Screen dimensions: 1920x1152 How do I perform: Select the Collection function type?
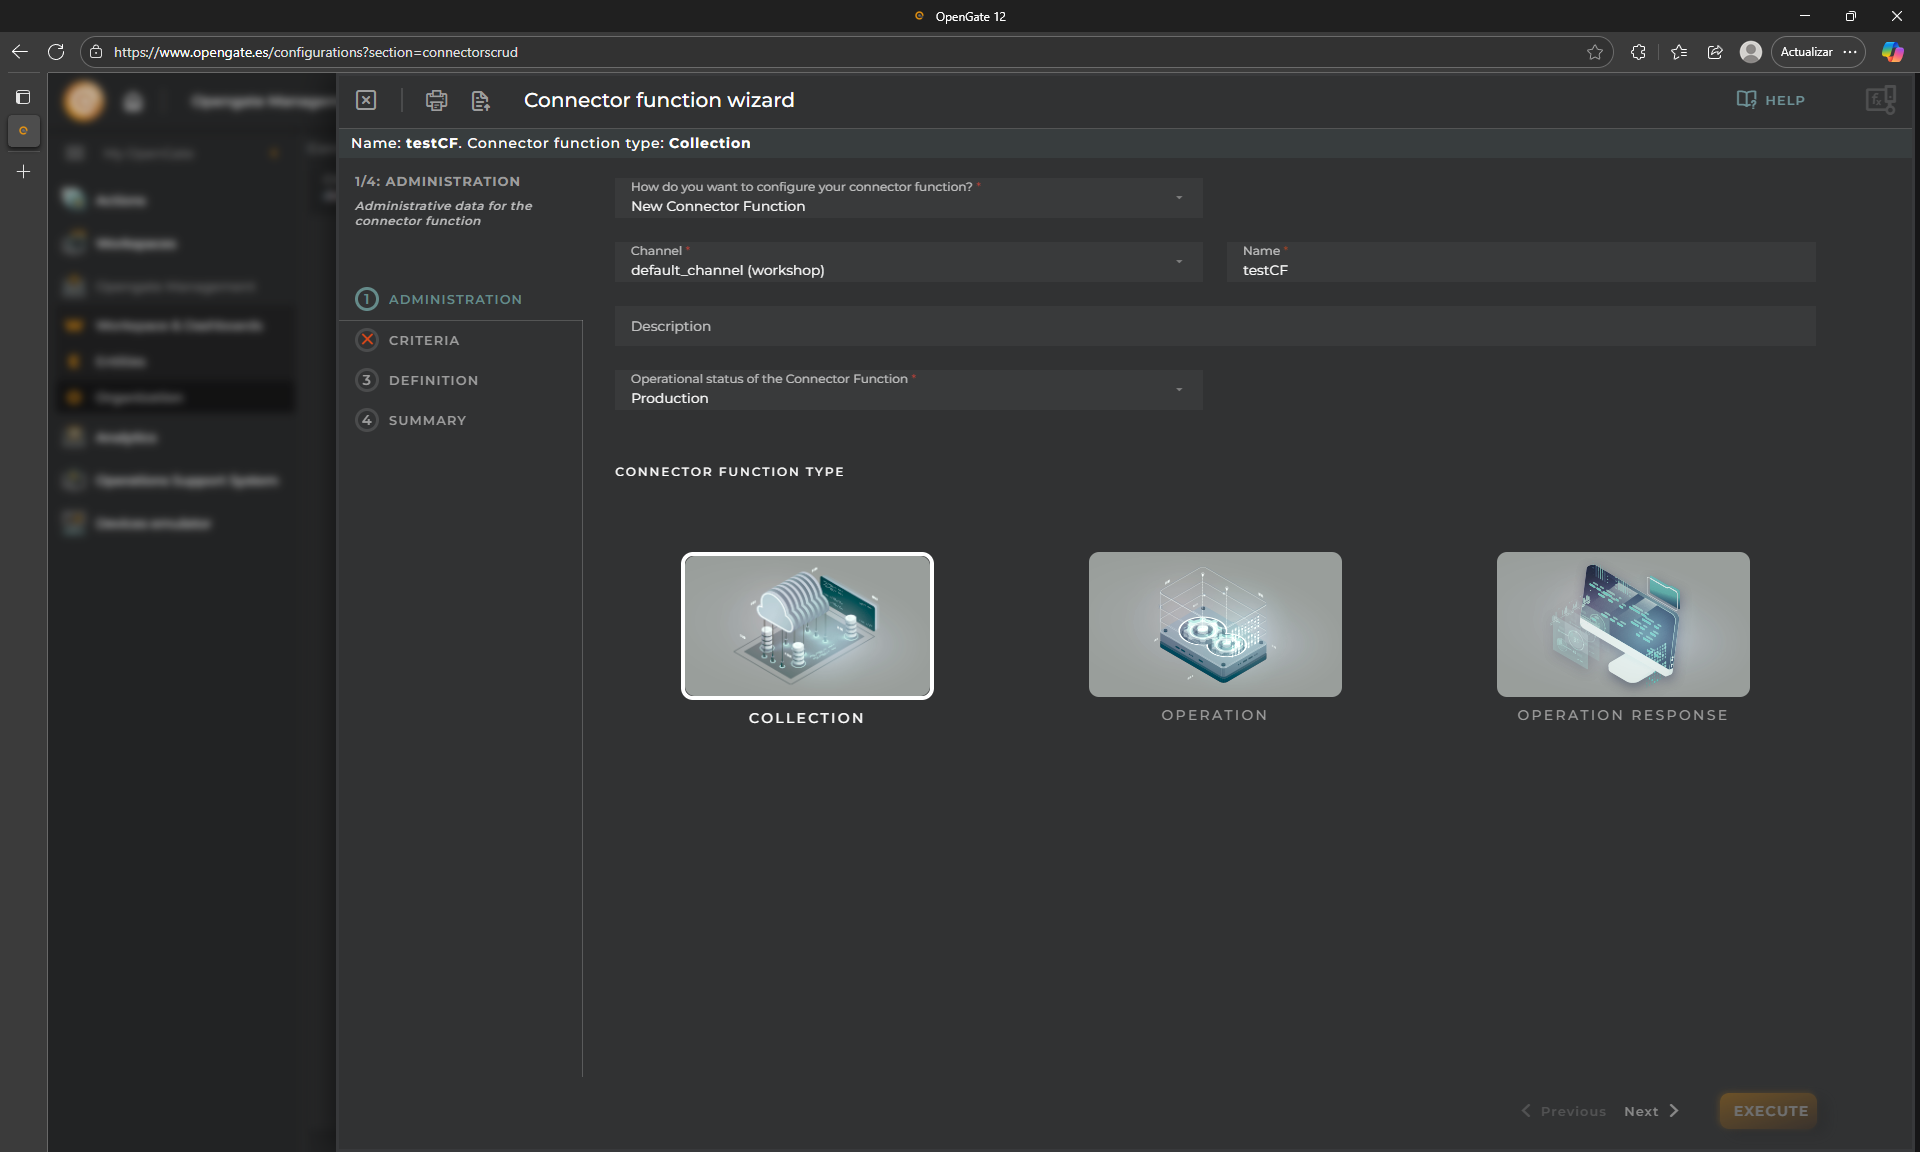click(x=807, y=626)
